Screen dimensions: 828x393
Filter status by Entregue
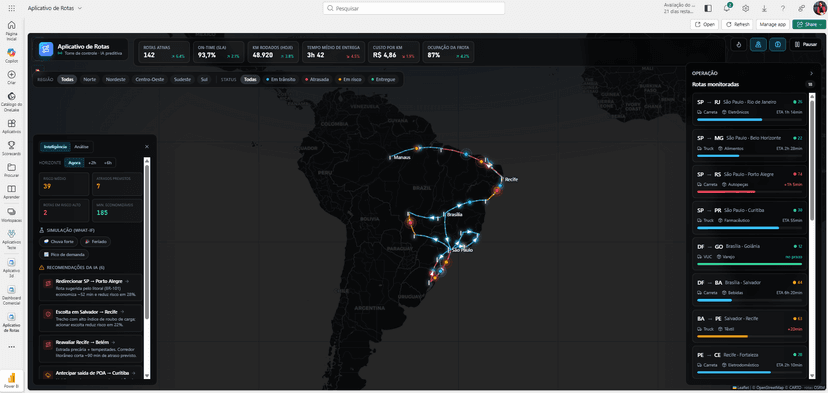click(383, 79)
